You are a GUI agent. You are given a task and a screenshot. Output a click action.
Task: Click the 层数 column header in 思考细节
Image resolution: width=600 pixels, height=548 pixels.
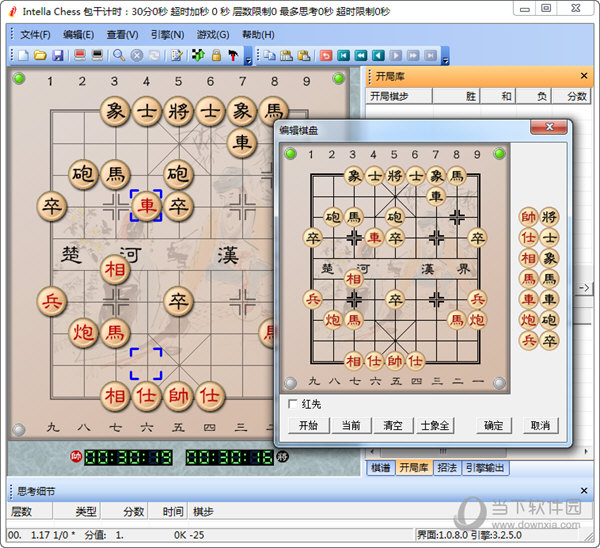pyautogui.click(x=29, y=512)
